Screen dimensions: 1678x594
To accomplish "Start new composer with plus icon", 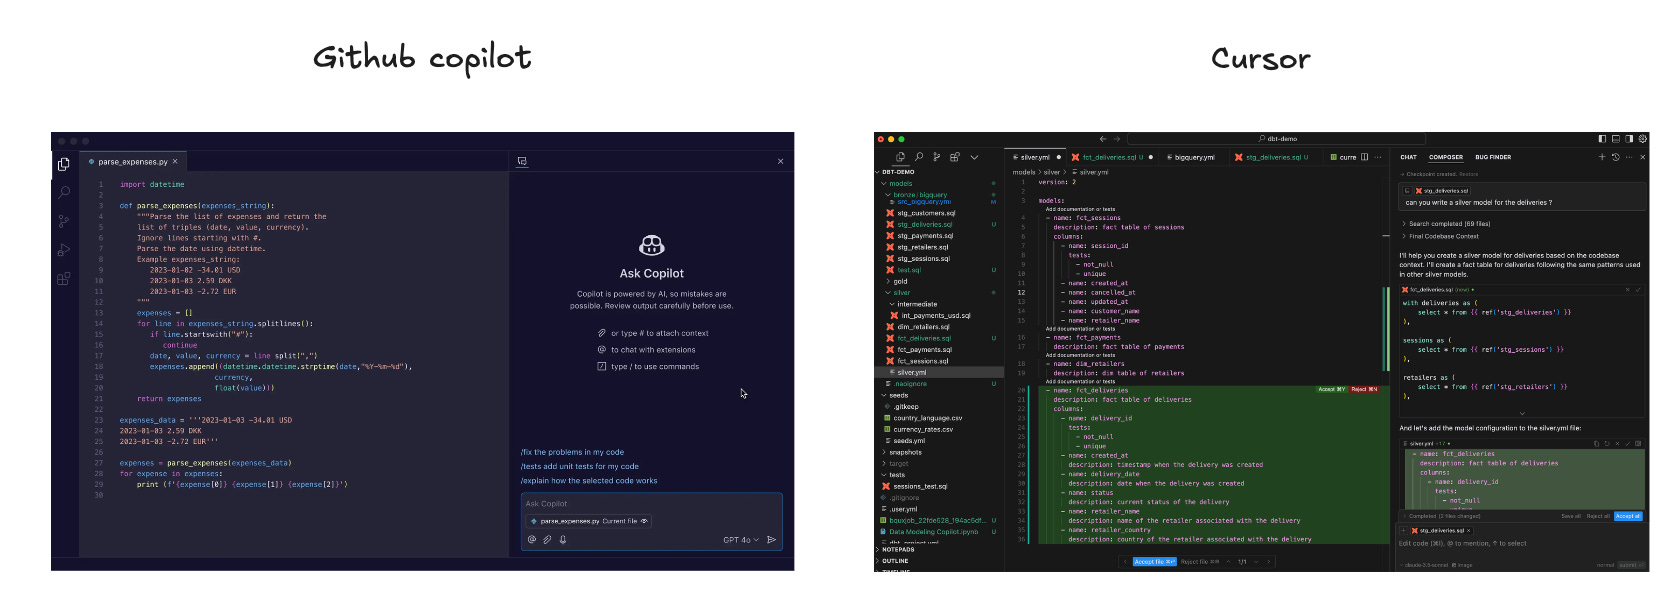I will [1602, 157].
